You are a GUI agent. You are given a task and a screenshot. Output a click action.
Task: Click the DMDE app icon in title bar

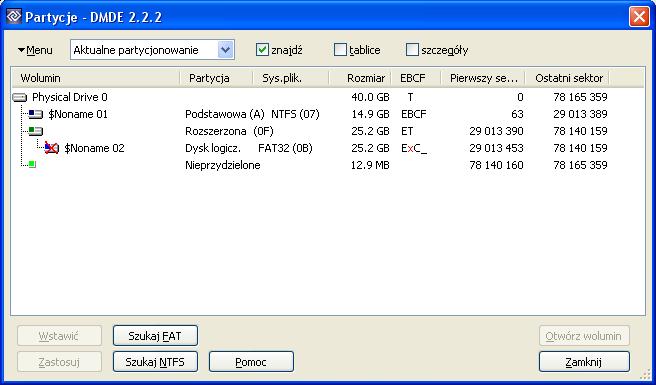(14, 16)
